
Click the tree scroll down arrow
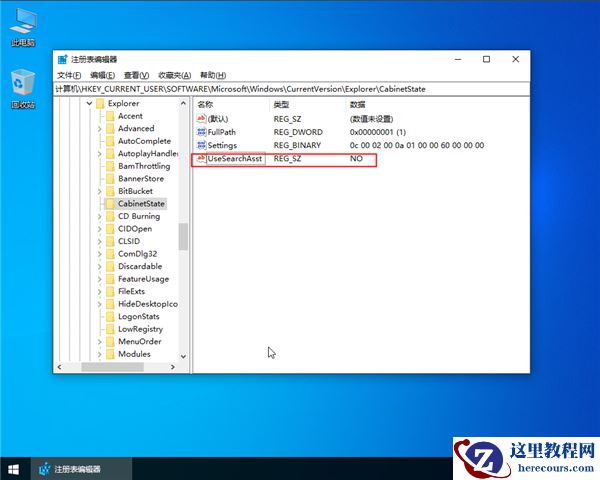(183, 356)
